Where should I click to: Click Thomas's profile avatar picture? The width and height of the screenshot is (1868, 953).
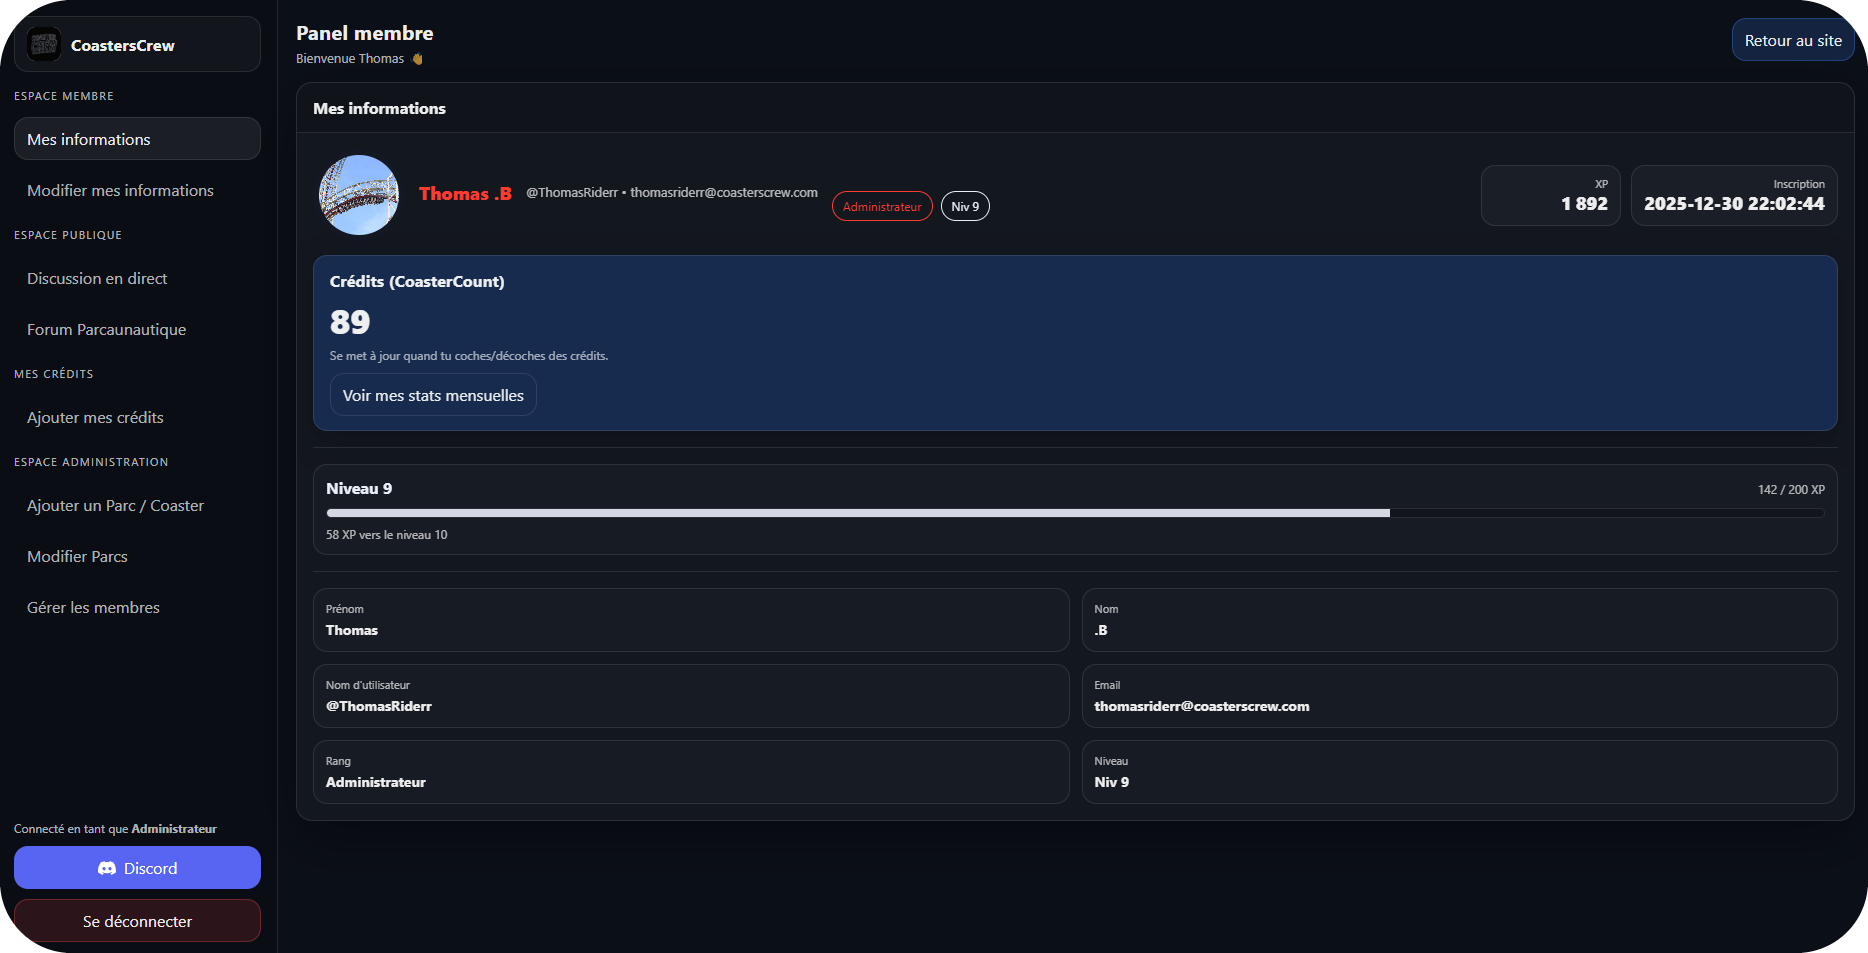point(359,195)
